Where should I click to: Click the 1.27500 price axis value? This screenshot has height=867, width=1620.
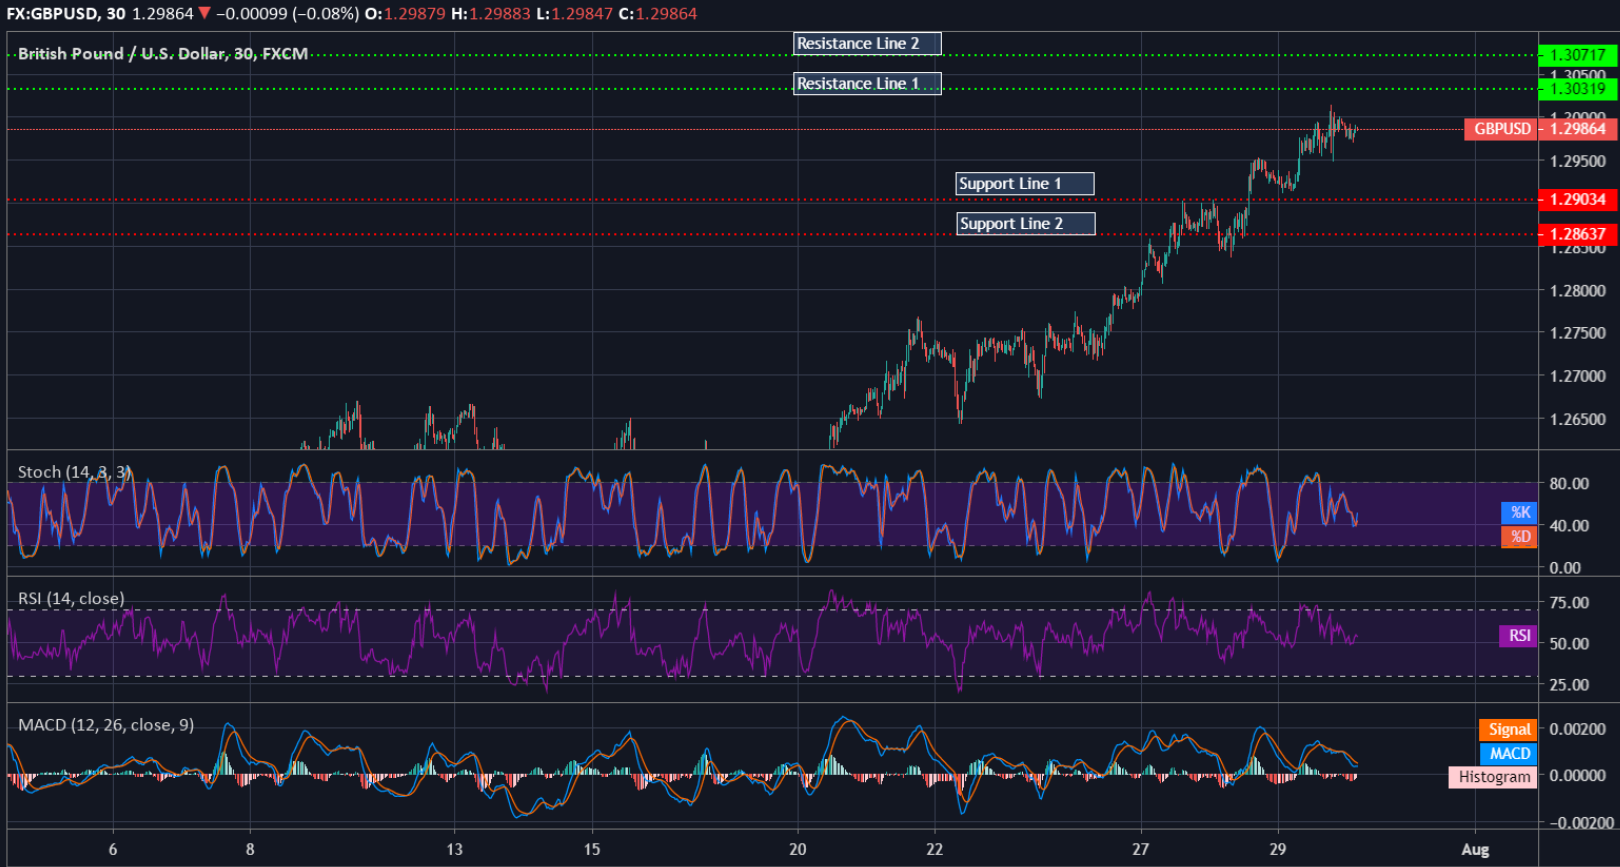[x=1578, y=333]
